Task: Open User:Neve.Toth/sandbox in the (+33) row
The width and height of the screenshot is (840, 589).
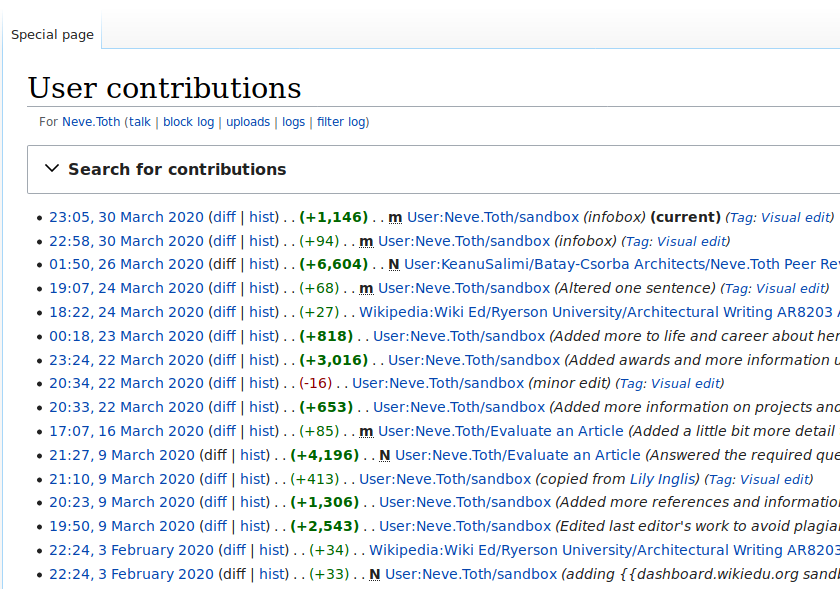Action: 471,574
